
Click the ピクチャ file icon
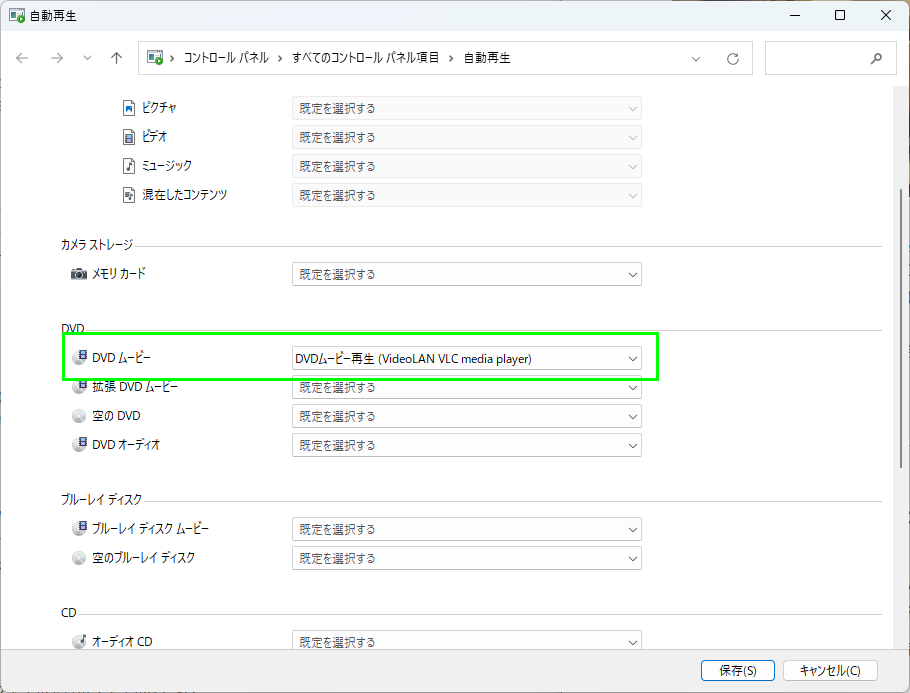pos(129,108)
